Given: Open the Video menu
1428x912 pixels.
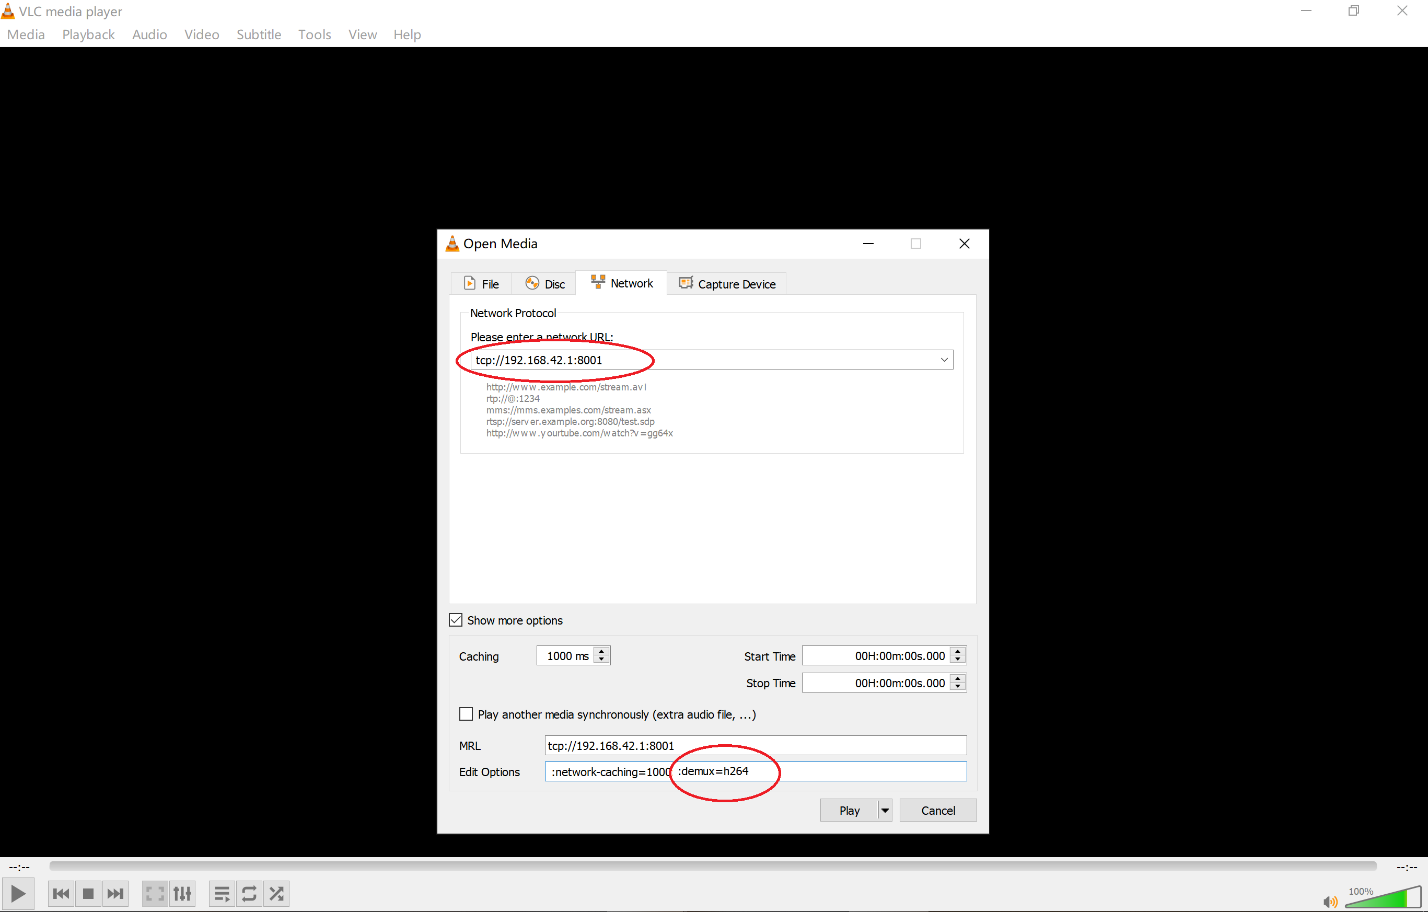Looking at the screenshot, I should coord(201,34).
